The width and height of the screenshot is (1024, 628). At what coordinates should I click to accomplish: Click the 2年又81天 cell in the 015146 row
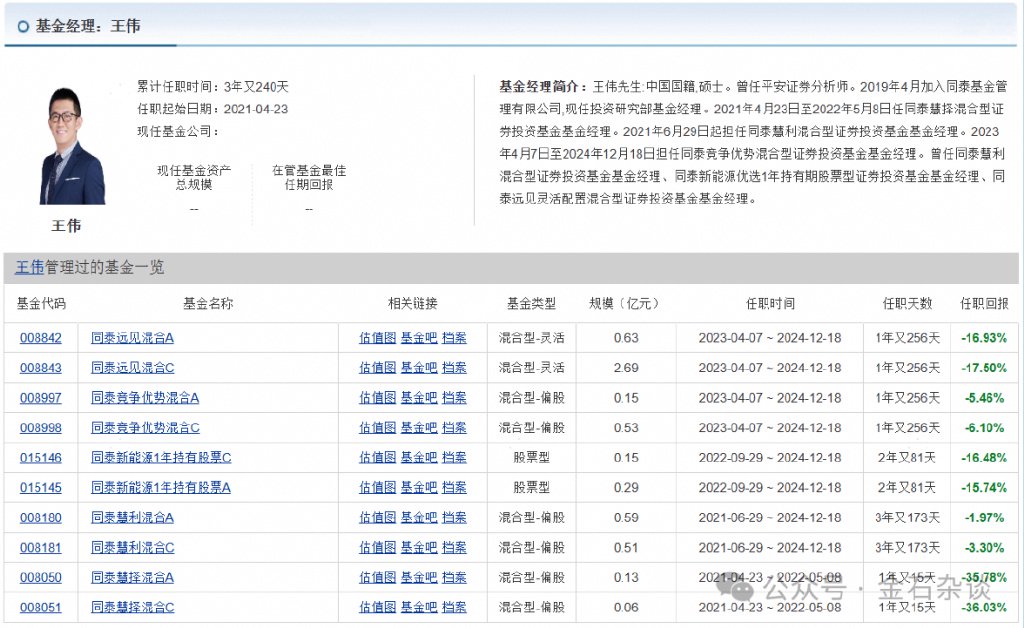[907, 458]
